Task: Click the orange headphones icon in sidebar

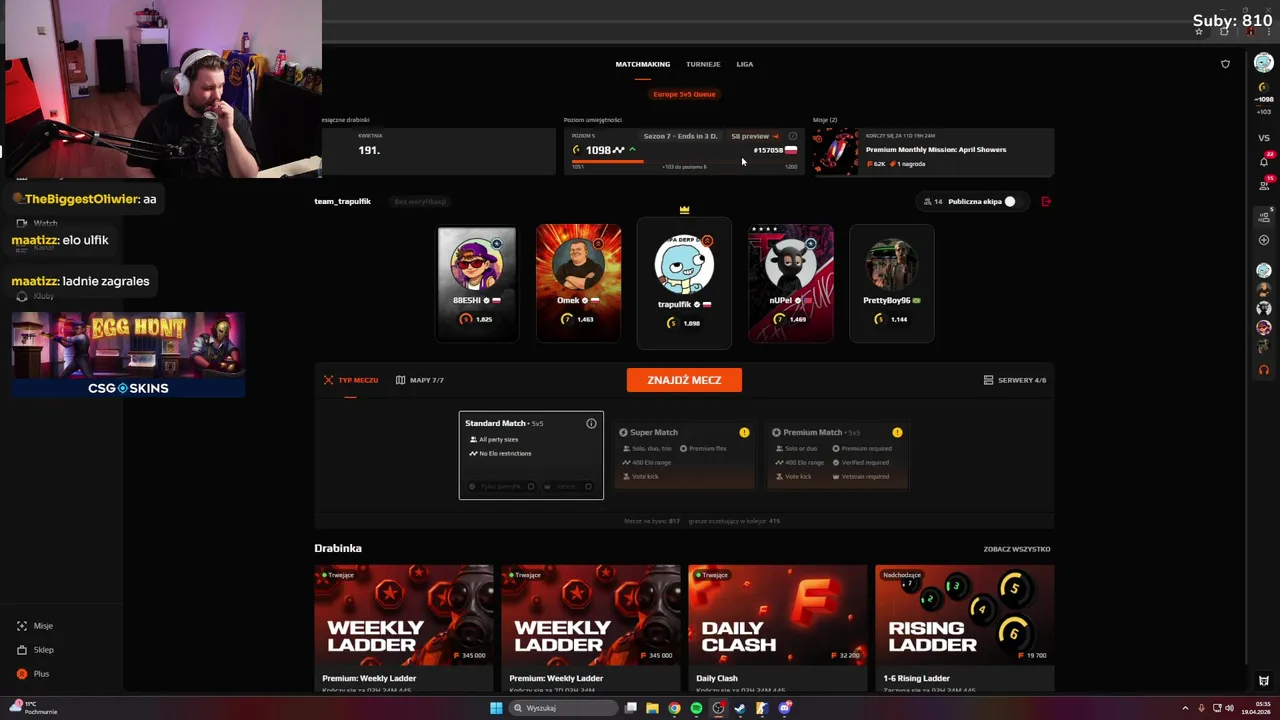Action: pos(1264,370)
